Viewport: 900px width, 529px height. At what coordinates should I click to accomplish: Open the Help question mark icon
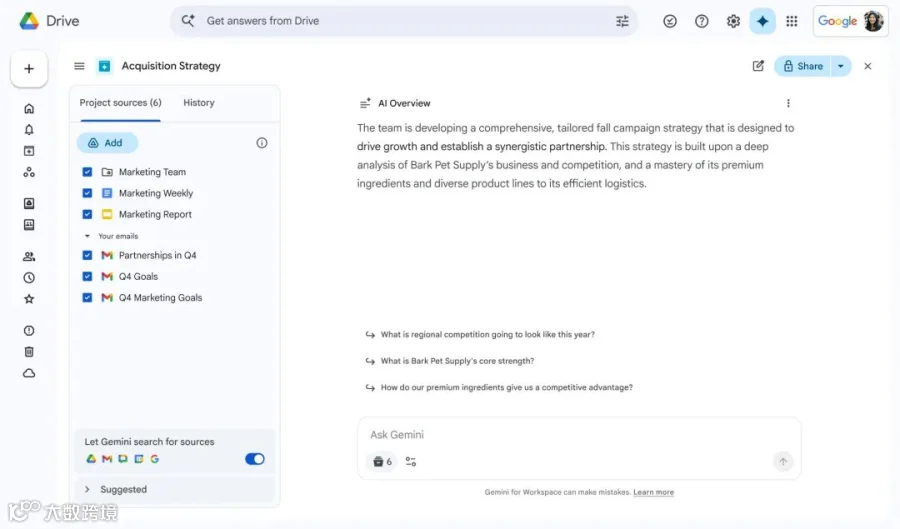(x=702, y=21)
